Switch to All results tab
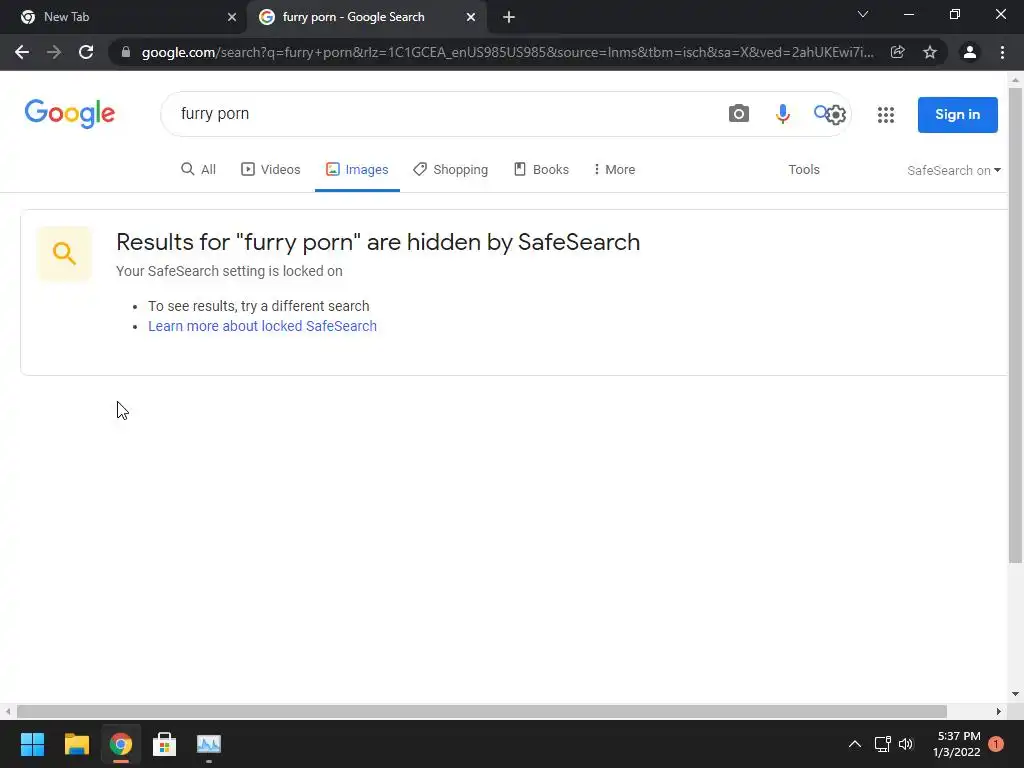 pos(199,170)
